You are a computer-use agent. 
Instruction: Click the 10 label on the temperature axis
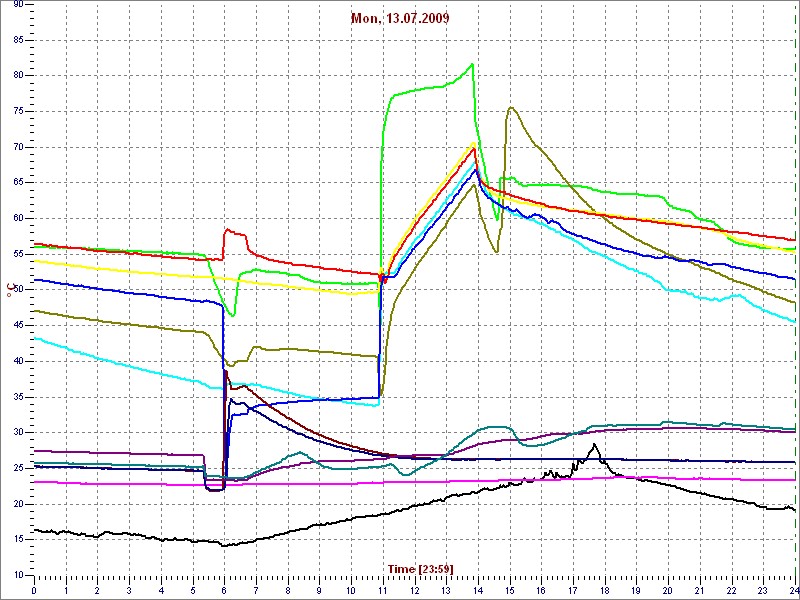pyautogui.click(x=17, y=575)
